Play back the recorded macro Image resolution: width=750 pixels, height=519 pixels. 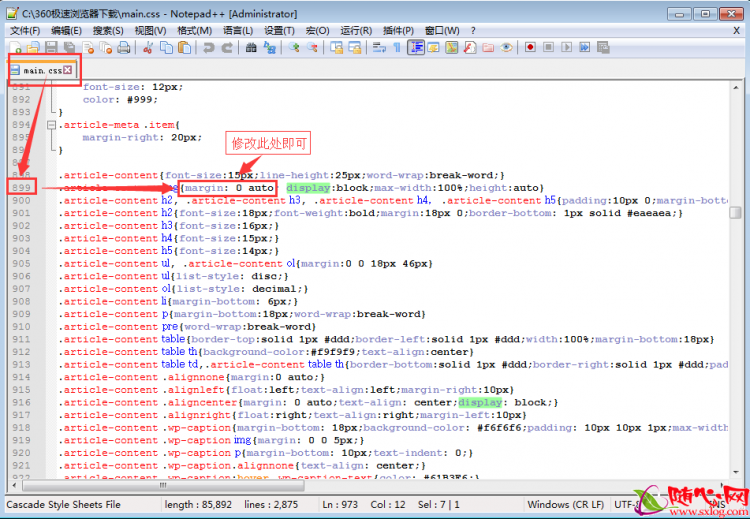pos(566,47)
